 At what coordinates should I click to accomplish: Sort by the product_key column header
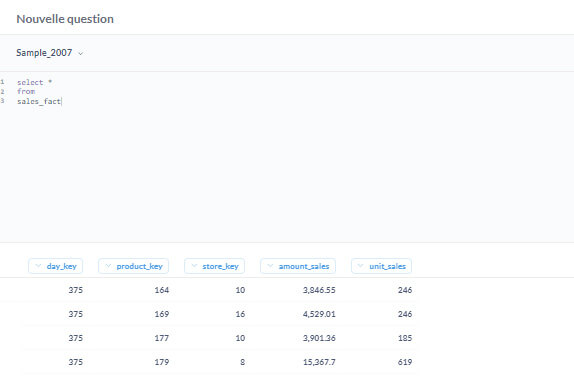pyautogui.click(x=133, y=266)
